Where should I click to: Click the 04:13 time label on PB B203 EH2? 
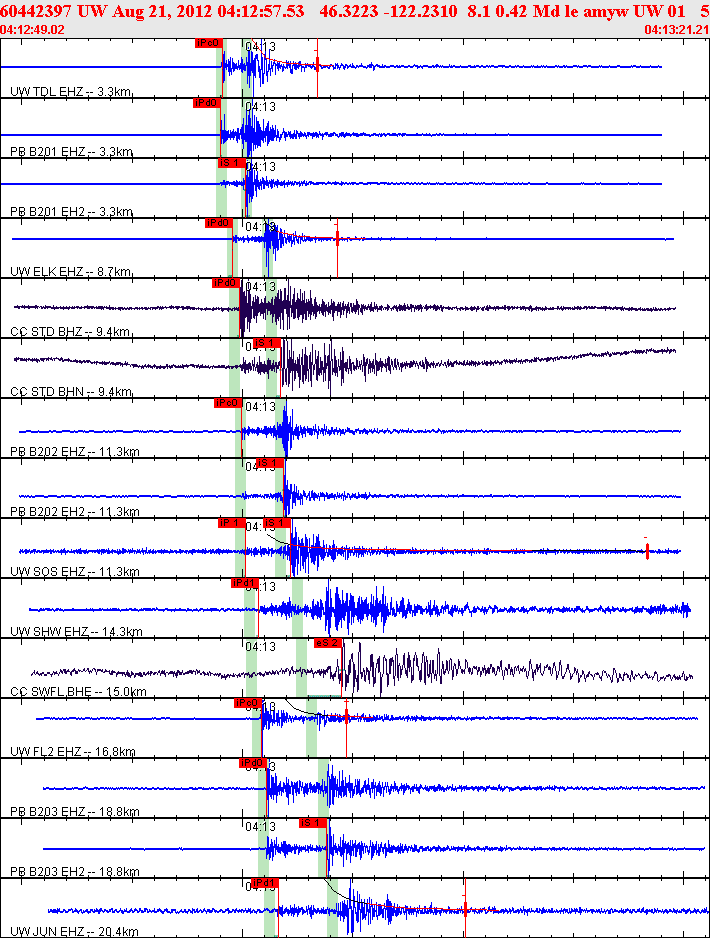(x=261, y=827)
